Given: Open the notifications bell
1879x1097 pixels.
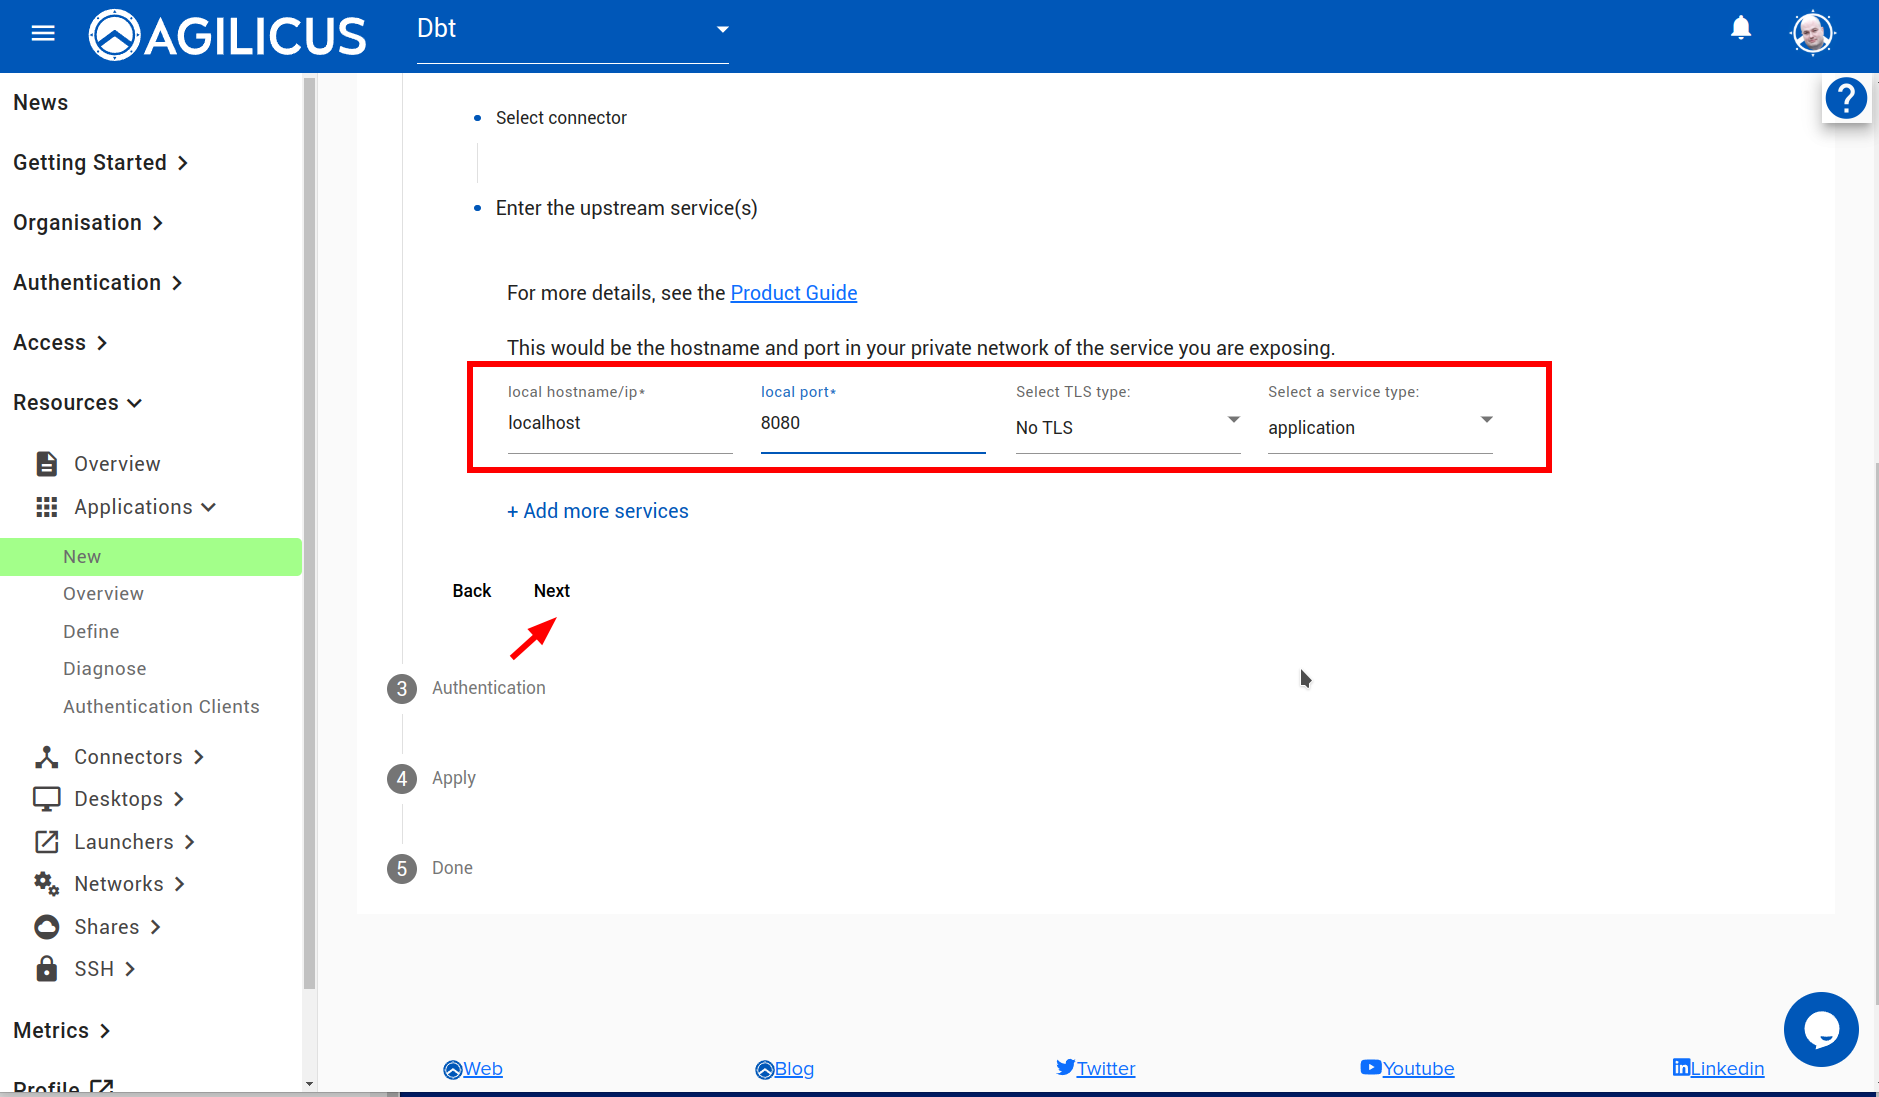Looking at the screenshot, I should coord(1740,29).
